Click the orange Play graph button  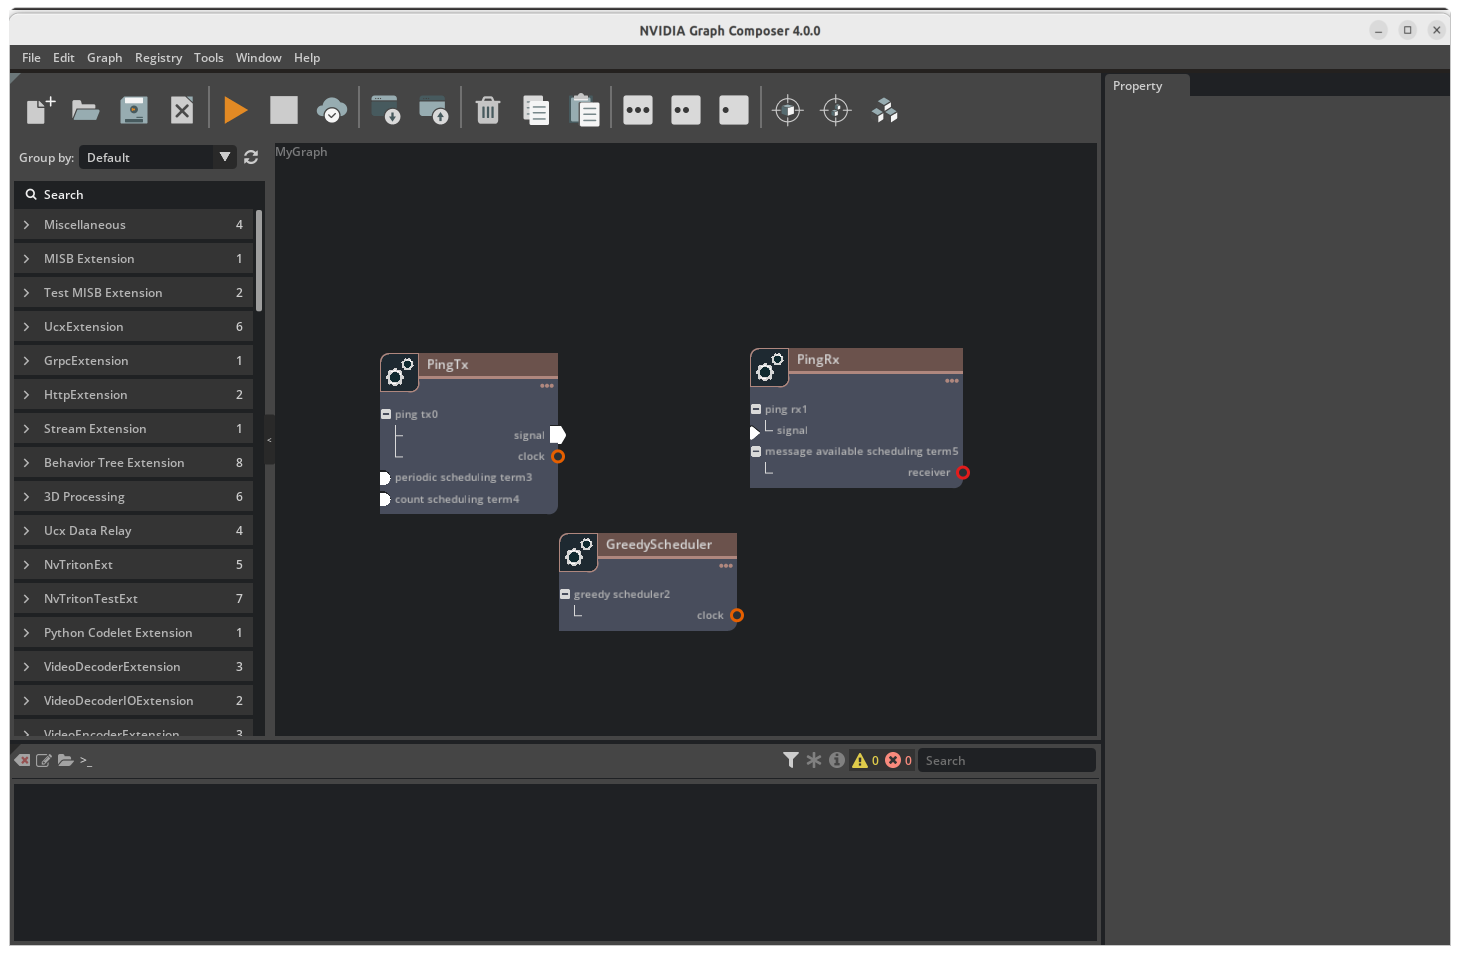(x=235, y=110)
